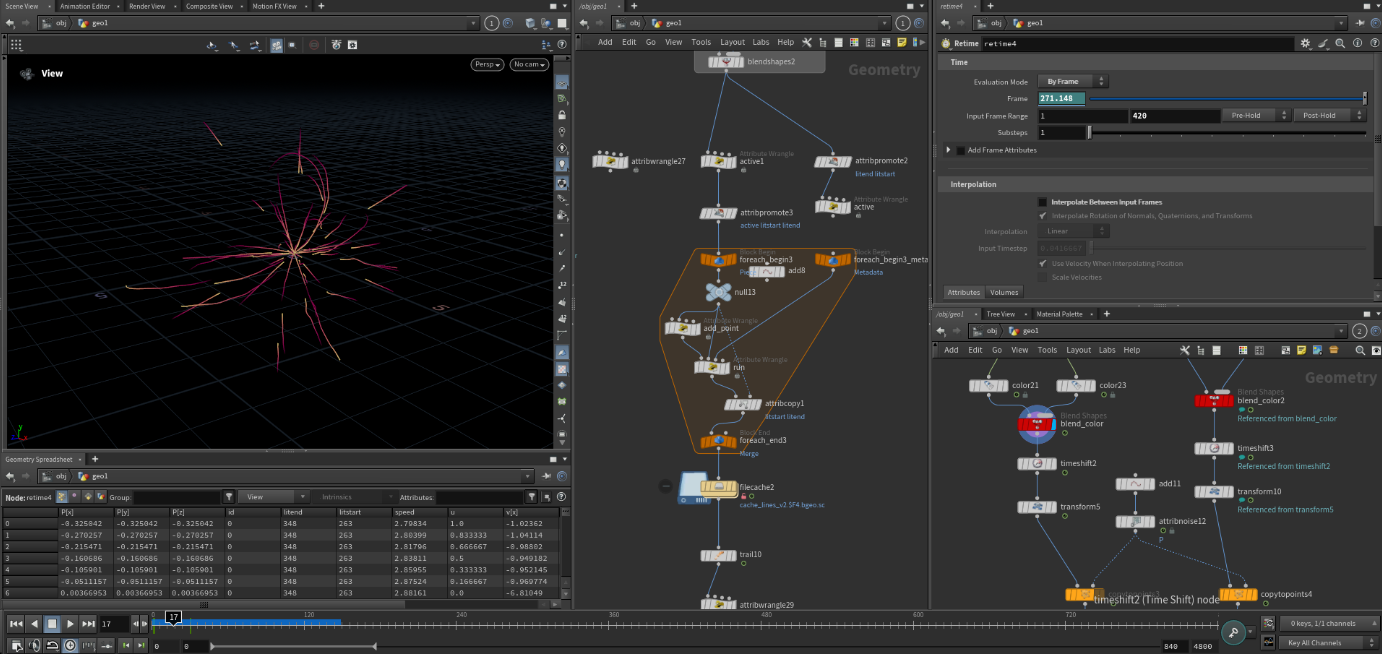
Task: Open the Persp viewport dropdown
Action: 486,64
